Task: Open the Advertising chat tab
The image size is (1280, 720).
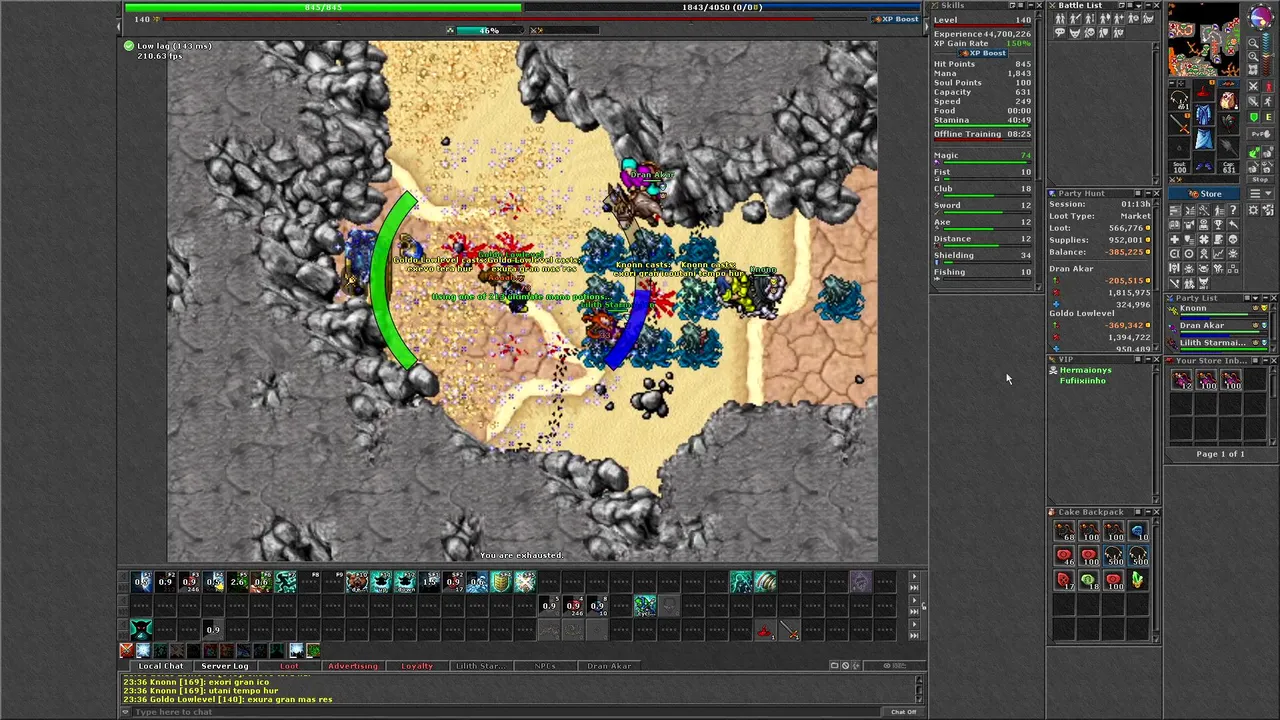Action: pos(353,666)
